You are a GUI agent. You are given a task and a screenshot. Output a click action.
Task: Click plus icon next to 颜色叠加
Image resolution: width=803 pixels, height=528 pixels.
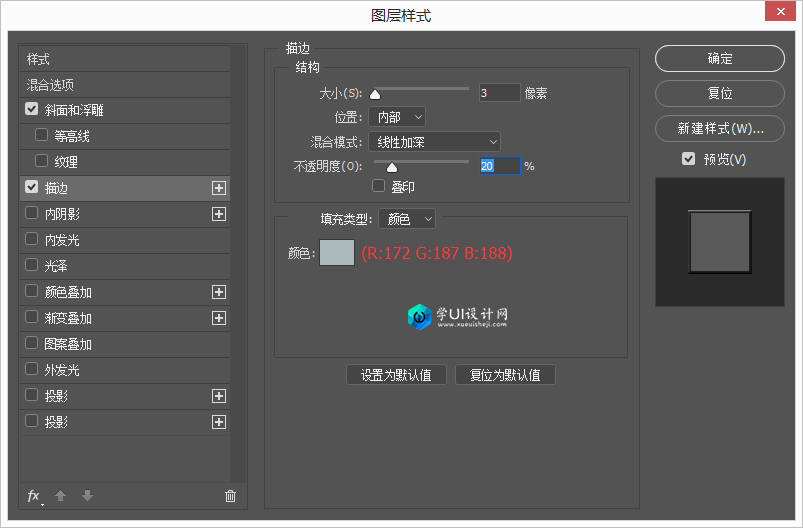point(219,292)
